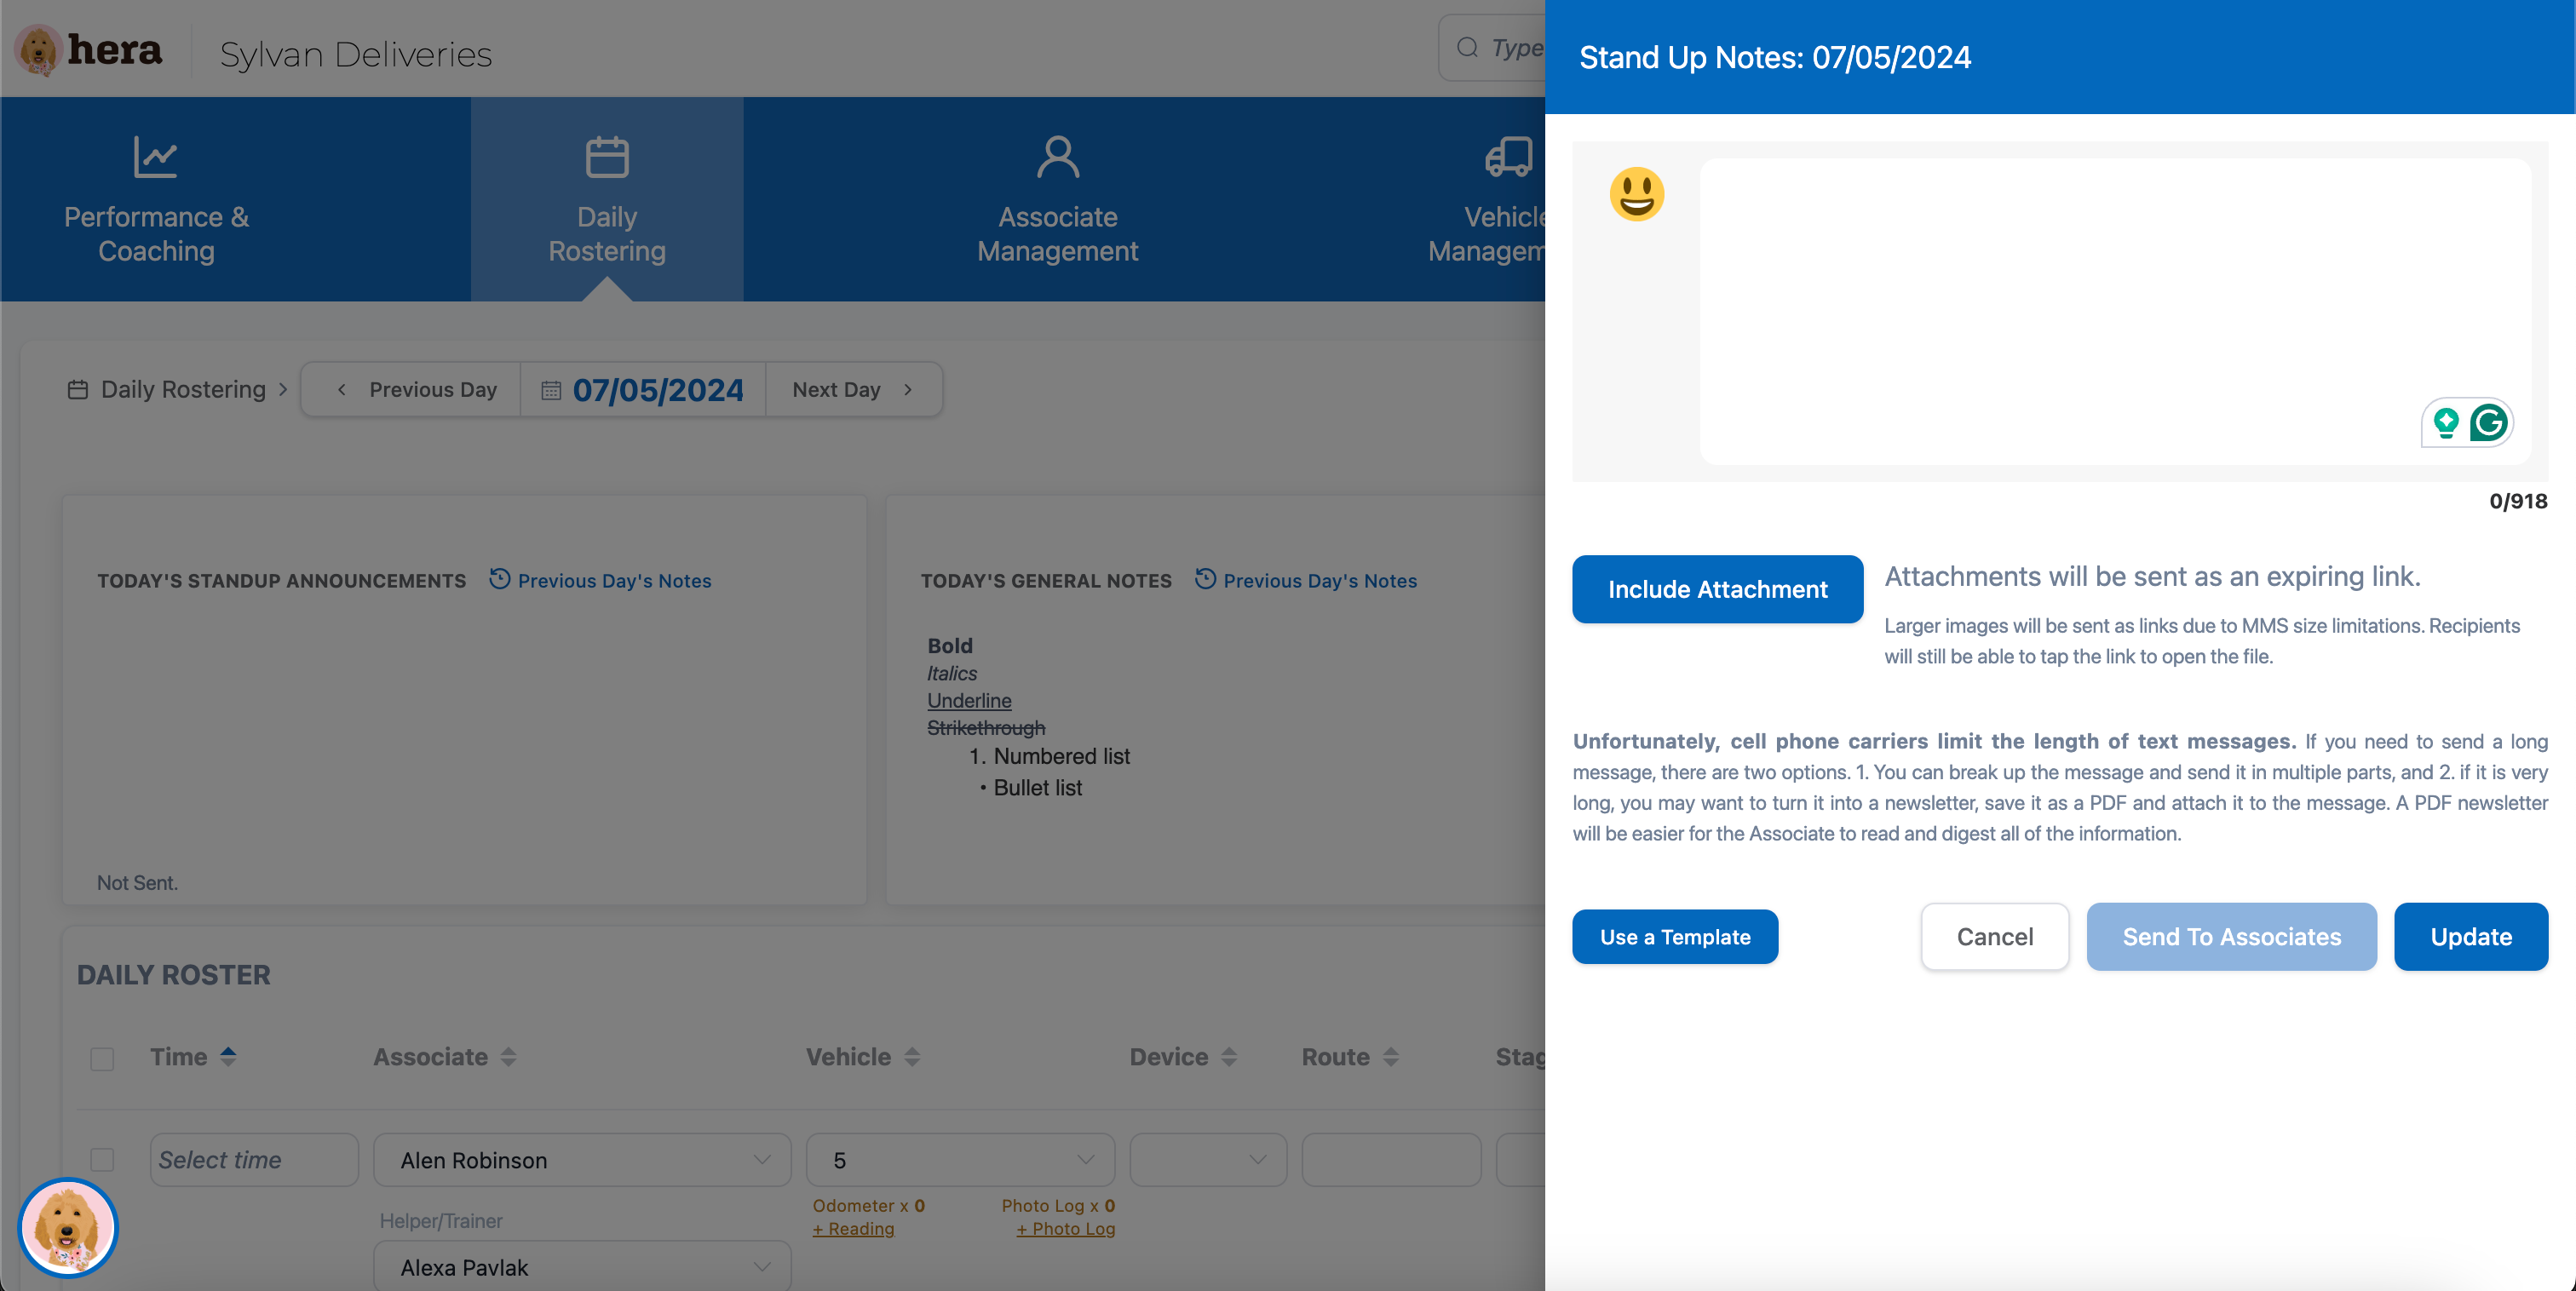Click the Use a Template button

(x=1674, y=937)
